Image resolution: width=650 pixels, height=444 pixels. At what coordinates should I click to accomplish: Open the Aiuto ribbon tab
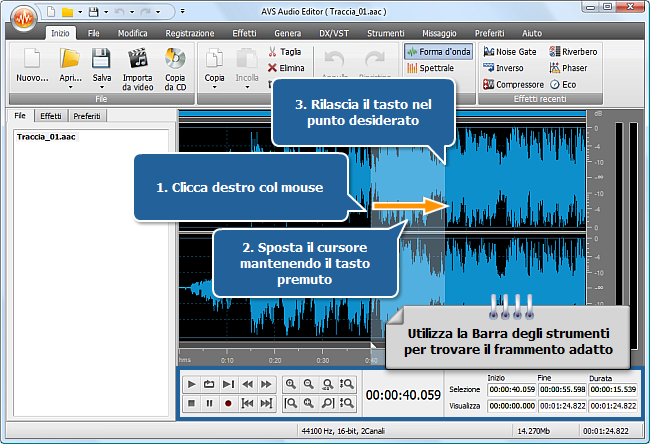pos(532,33)
